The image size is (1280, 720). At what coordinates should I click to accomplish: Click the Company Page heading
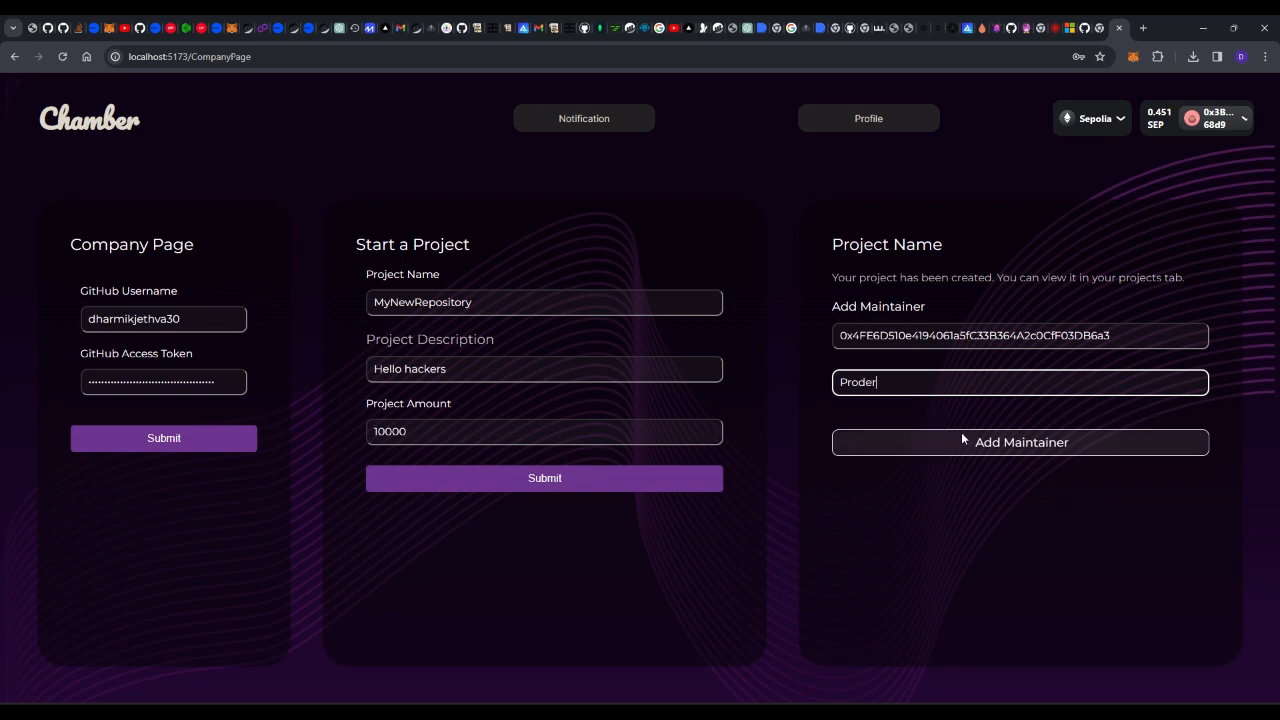click(132, 244)
